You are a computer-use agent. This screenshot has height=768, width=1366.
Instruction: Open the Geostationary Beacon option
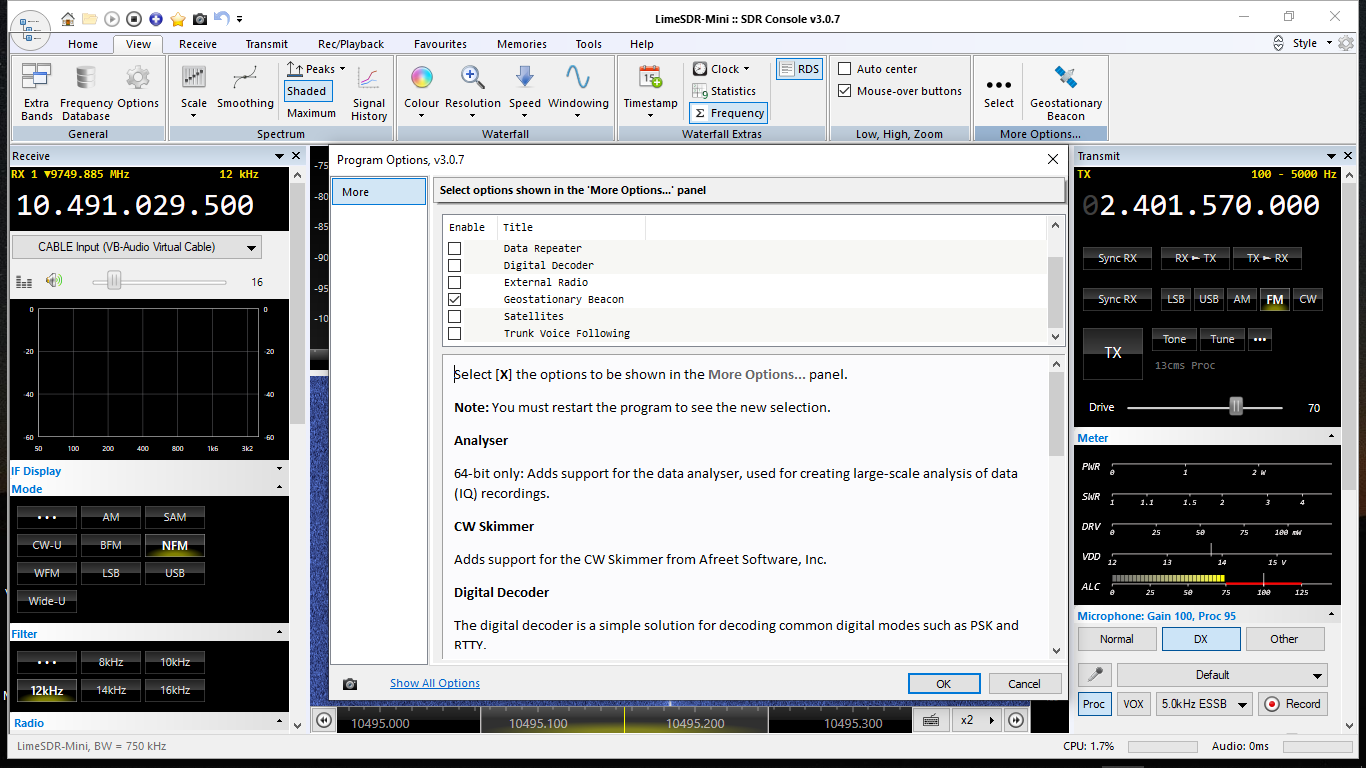point(1066,92)
